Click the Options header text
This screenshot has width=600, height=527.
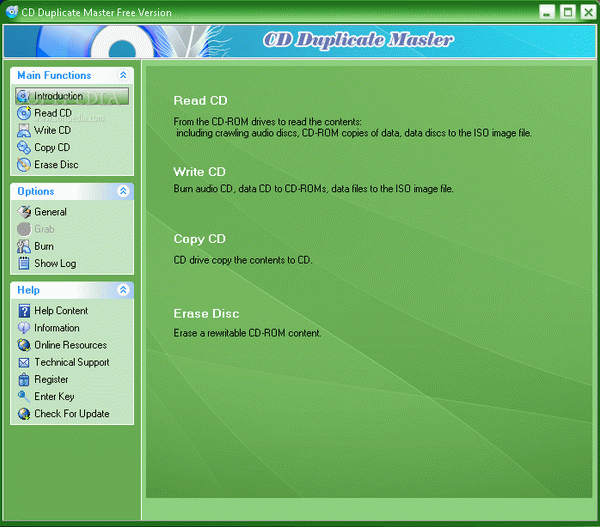(x=36, y=191)
